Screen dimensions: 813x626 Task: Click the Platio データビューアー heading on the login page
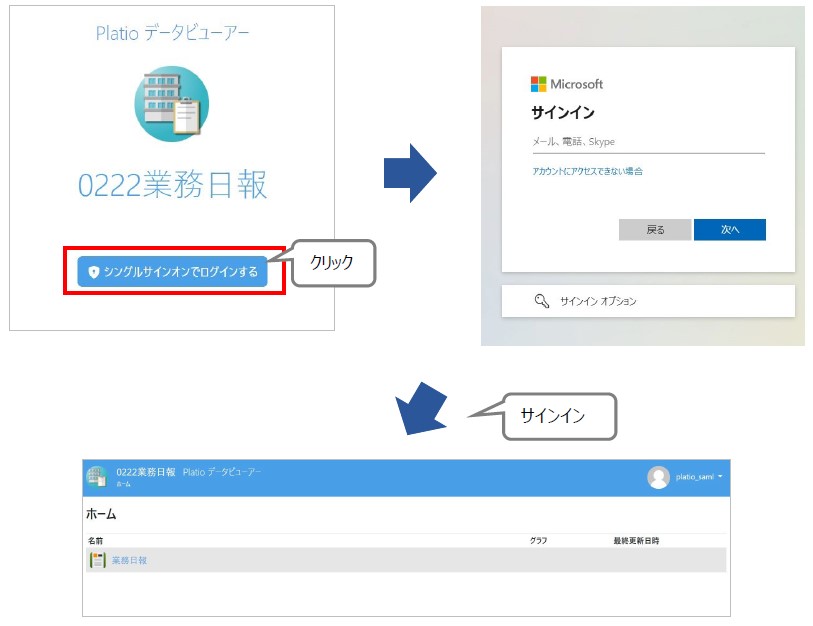pyautogui.click(x=172, y=33)
